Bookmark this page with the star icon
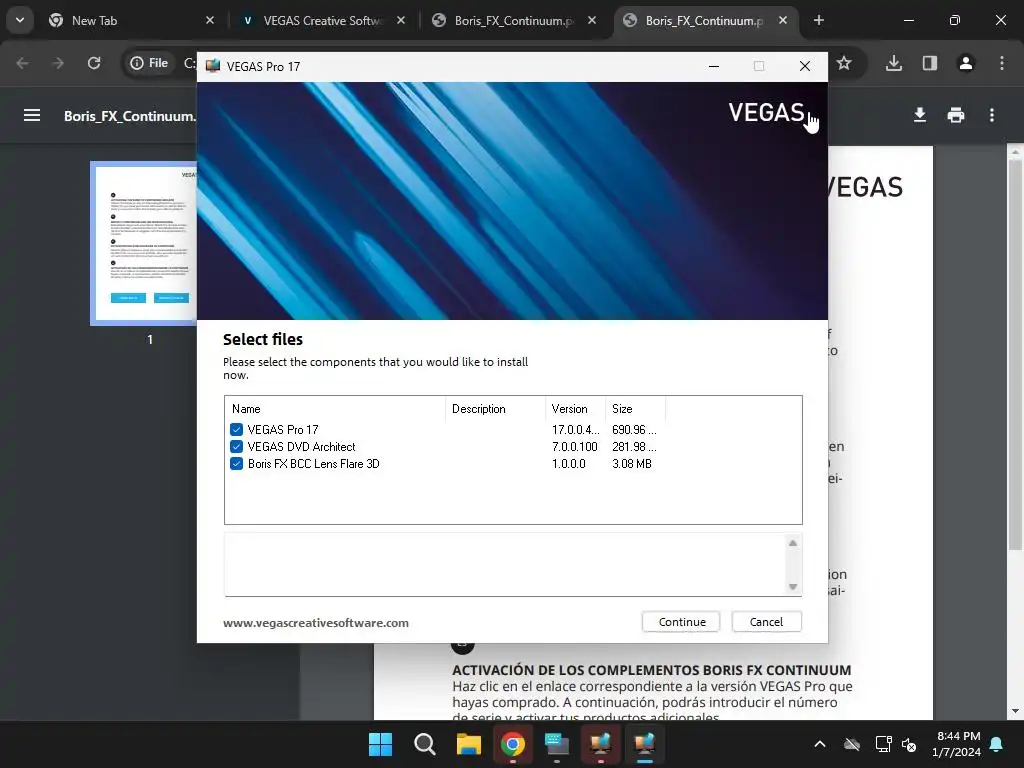 844,63
